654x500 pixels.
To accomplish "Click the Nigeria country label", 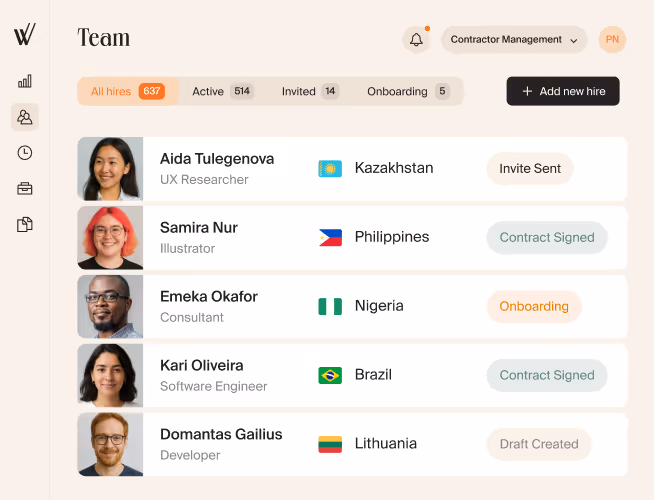I will point(379,306).
